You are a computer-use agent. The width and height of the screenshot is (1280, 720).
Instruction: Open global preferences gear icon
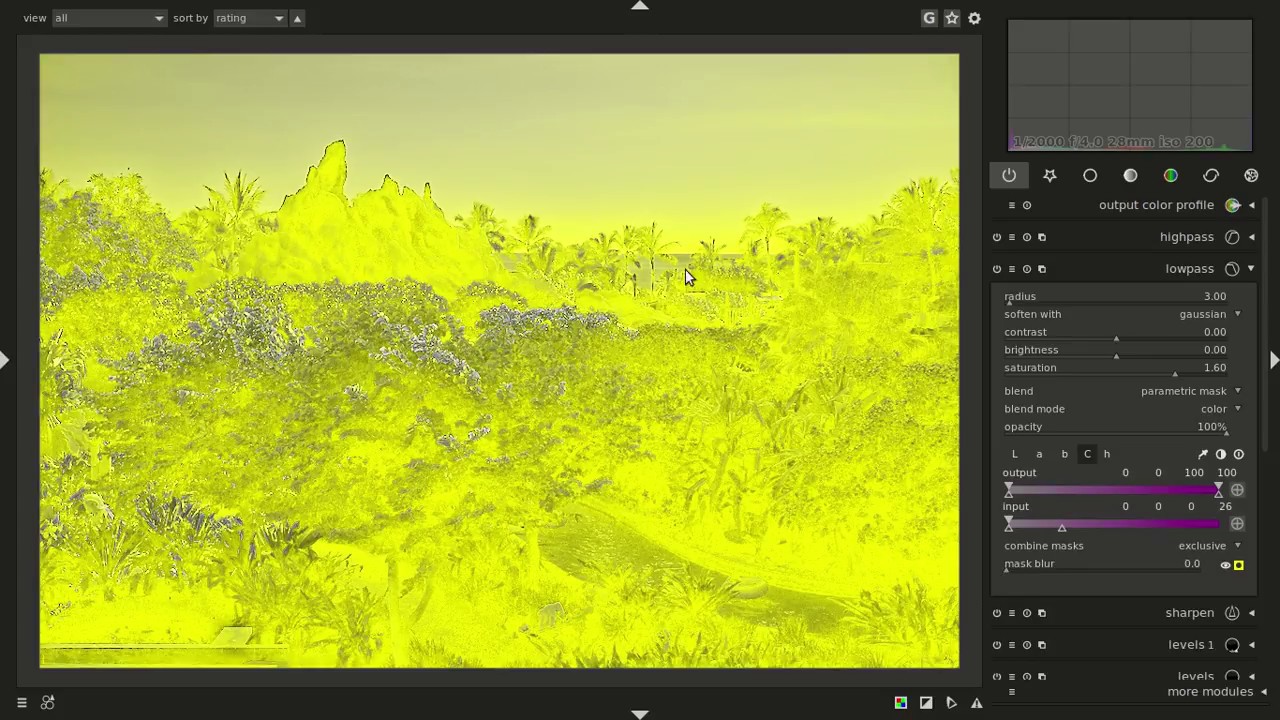coord(974,18)
